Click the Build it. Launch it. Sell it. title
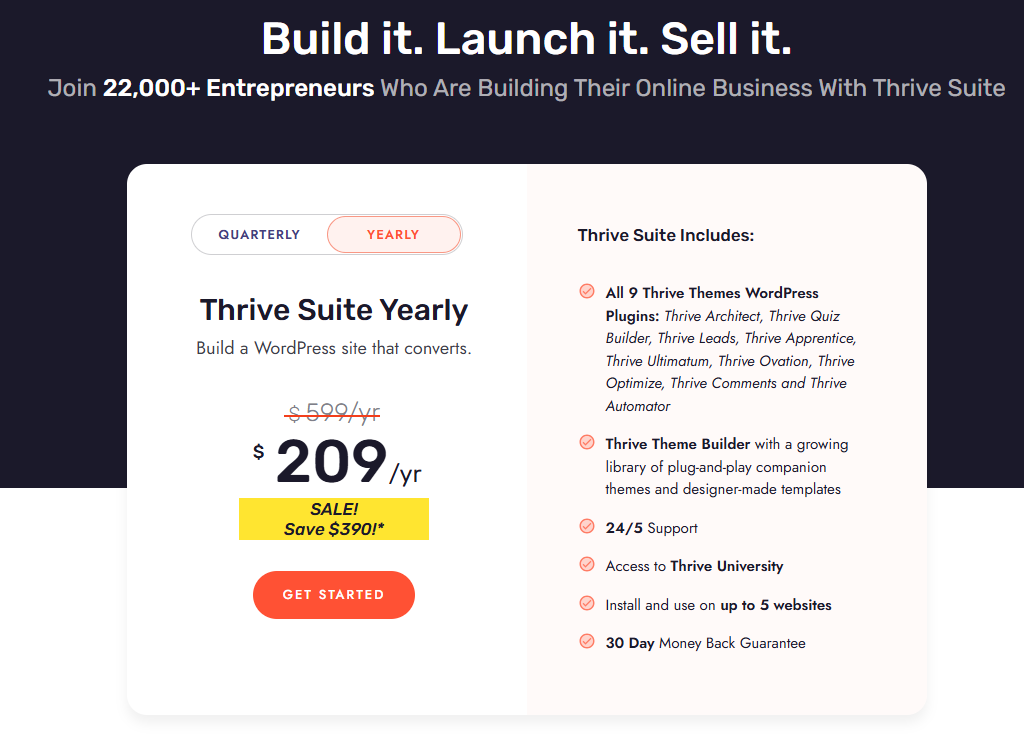Image resolution: width=1024 pixels, height=745 pixels. (x=526, y=39)
